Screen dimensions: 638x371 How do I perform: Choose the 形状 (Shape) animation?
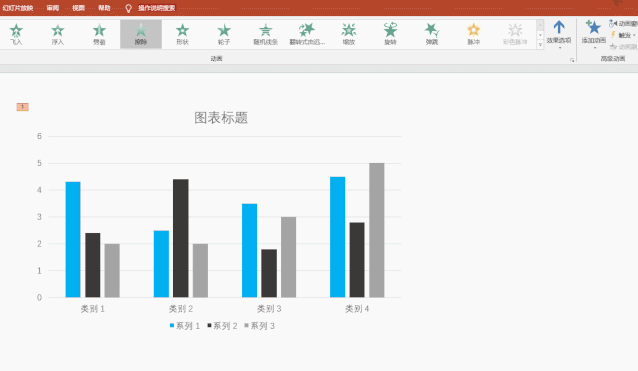(182, 34)
